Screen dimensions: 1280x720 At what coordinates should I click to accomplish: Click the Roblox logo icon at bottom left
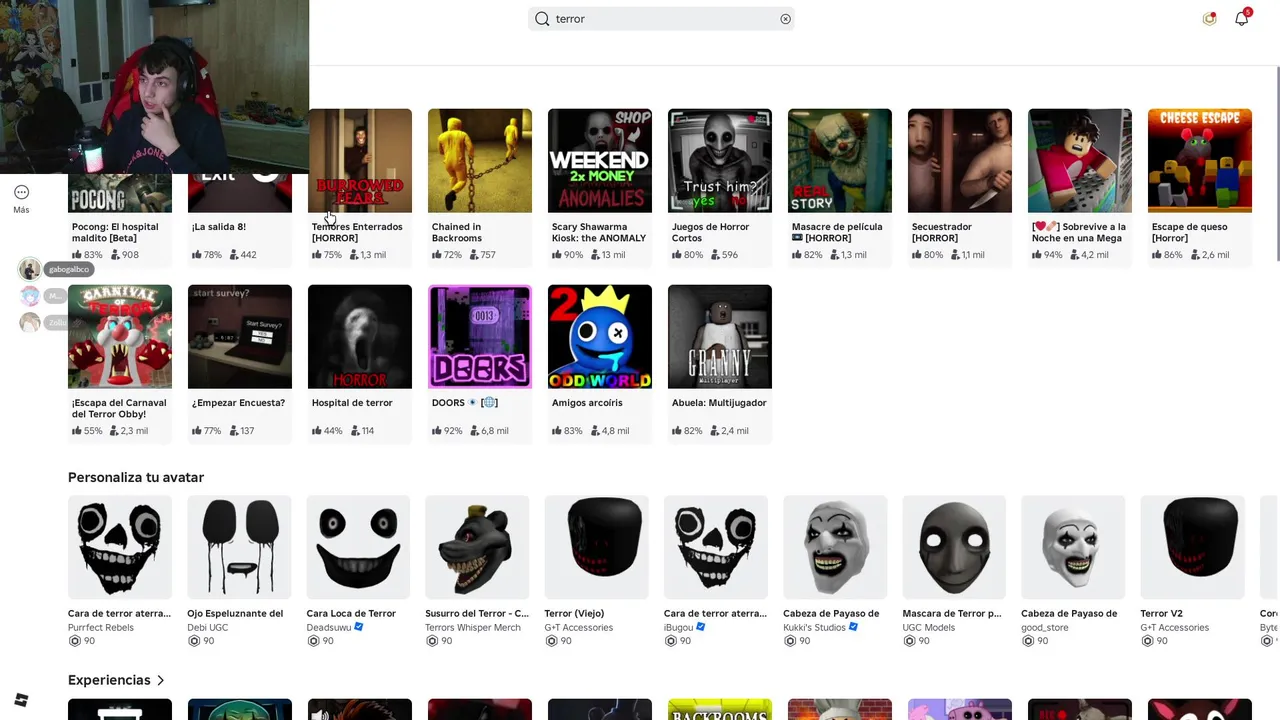pyautogui.click(x=21, y=700)
